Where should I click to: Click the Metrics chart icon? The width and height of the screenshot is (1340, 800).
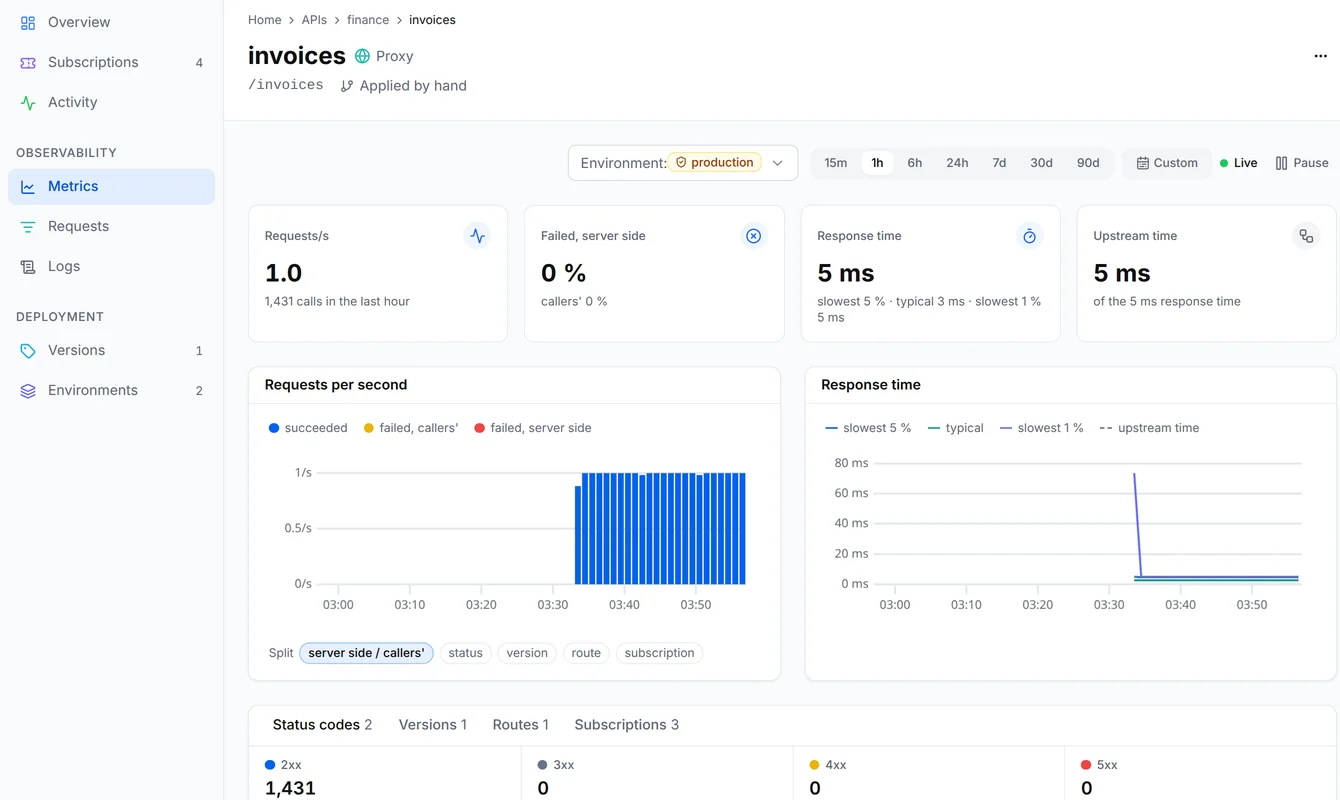coord(28,186)
